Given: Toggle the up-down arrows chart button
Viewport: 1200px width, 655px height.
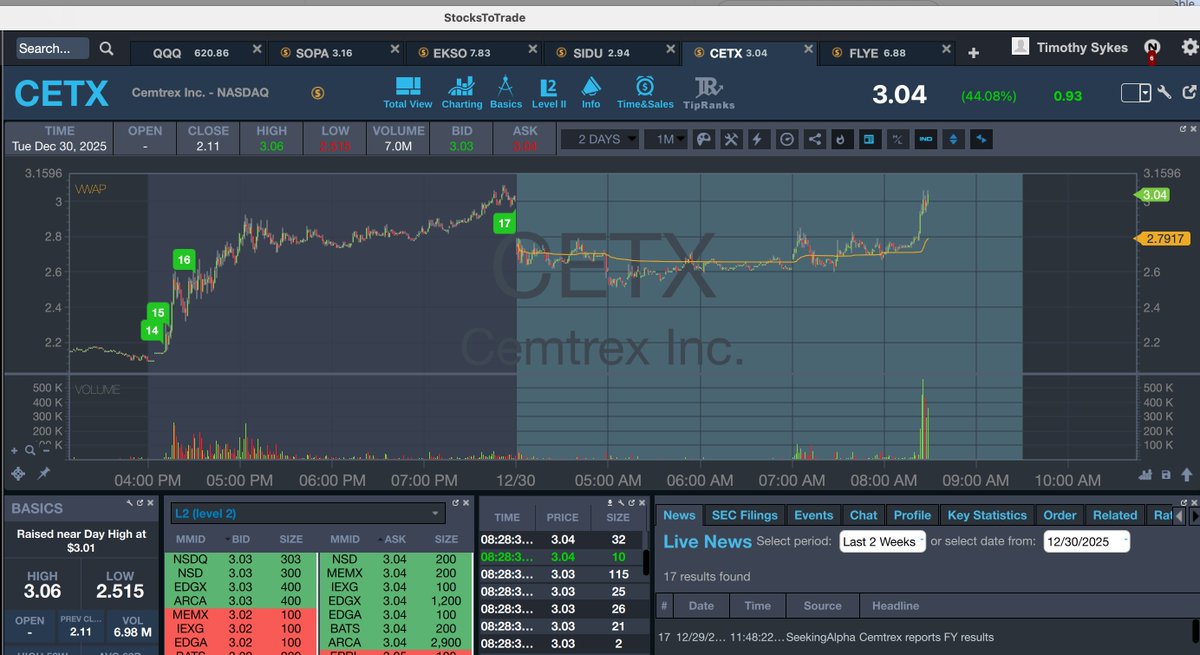Looking at the screenshot, I should 953,140.
